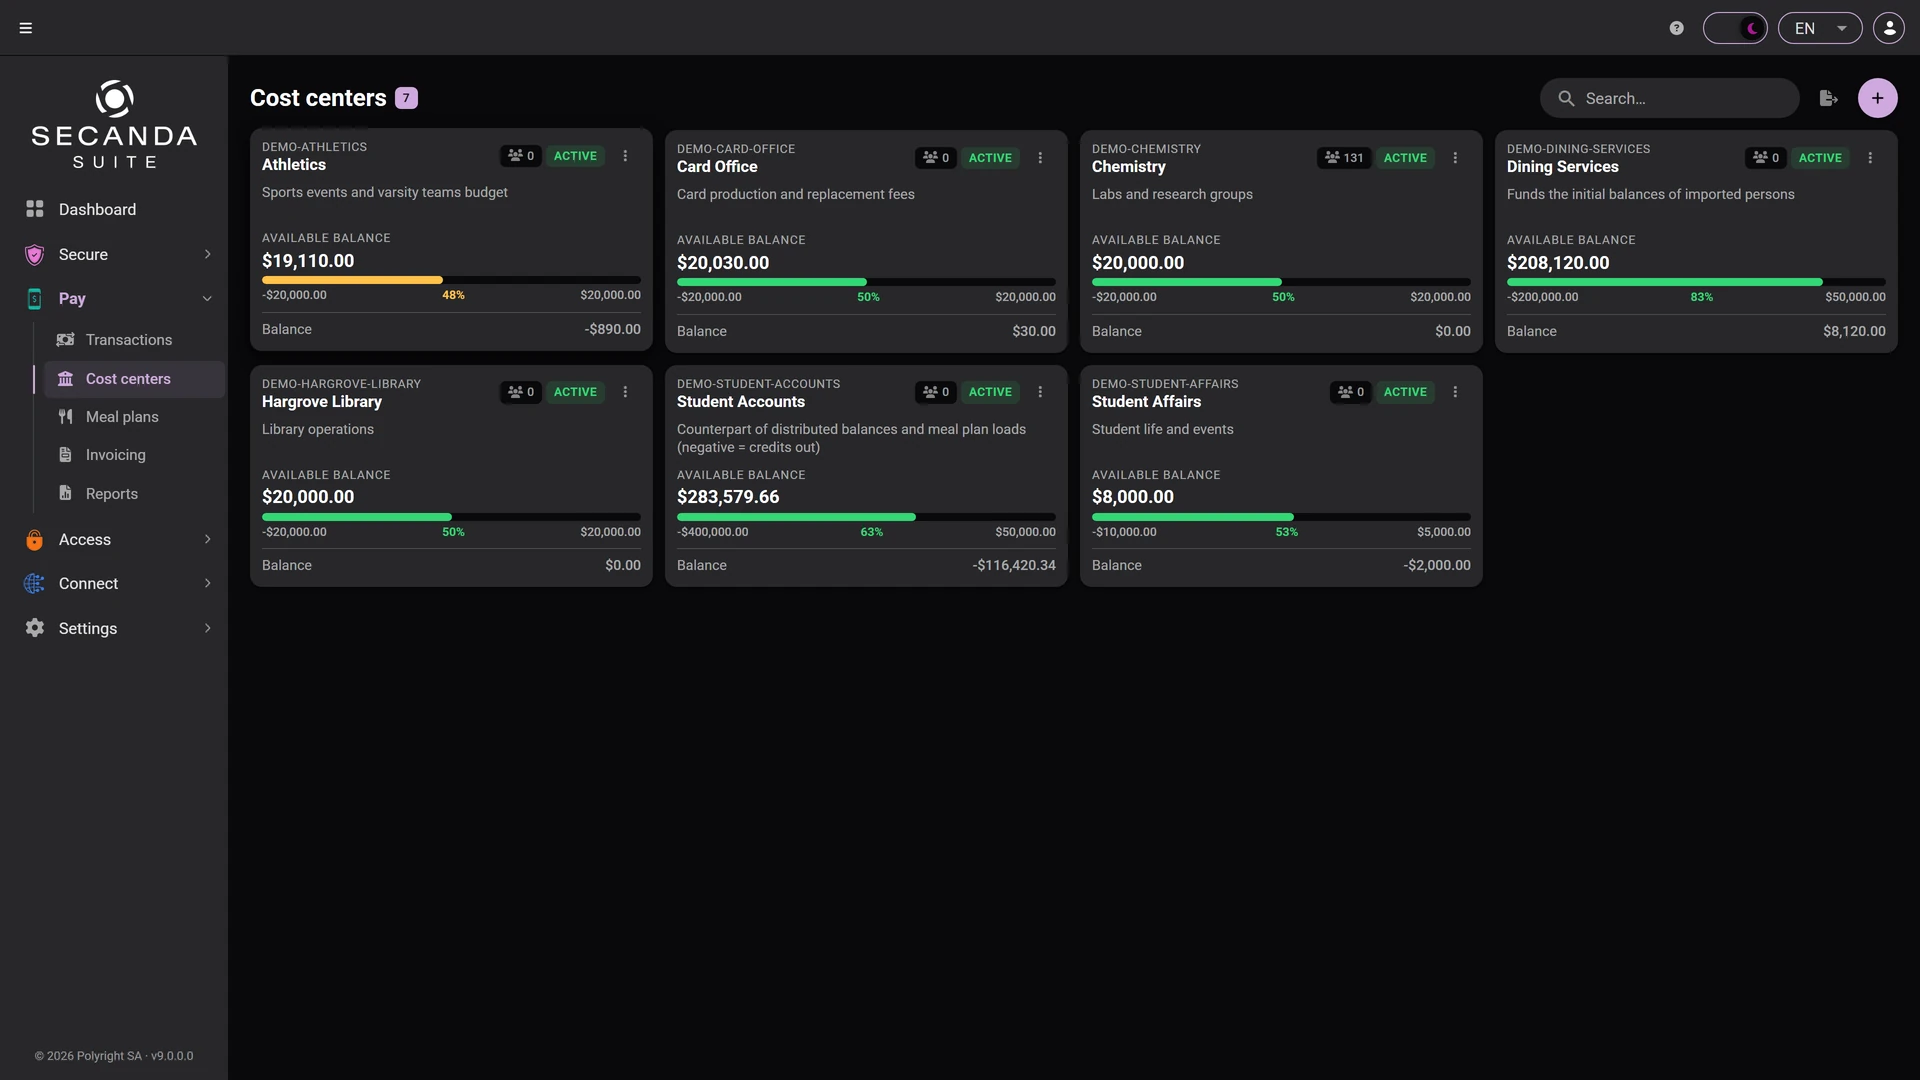
Task: Click the cost centers count badge 7
Action: point(406,98)
